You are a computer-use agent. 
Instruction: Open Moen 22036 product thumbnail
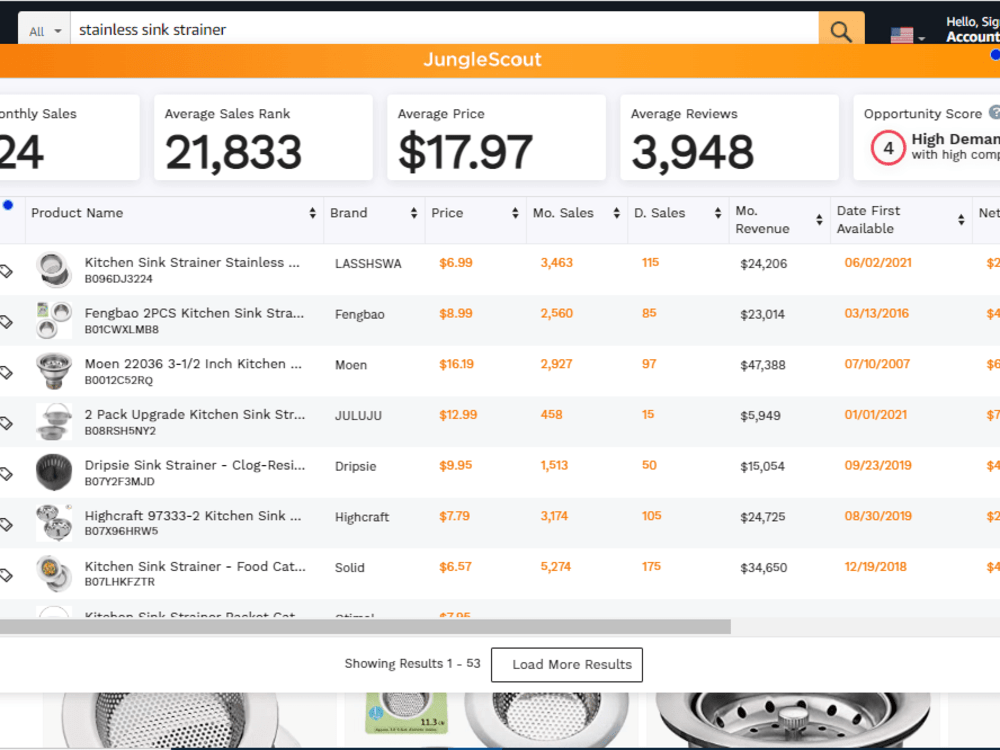pos(54,371)
